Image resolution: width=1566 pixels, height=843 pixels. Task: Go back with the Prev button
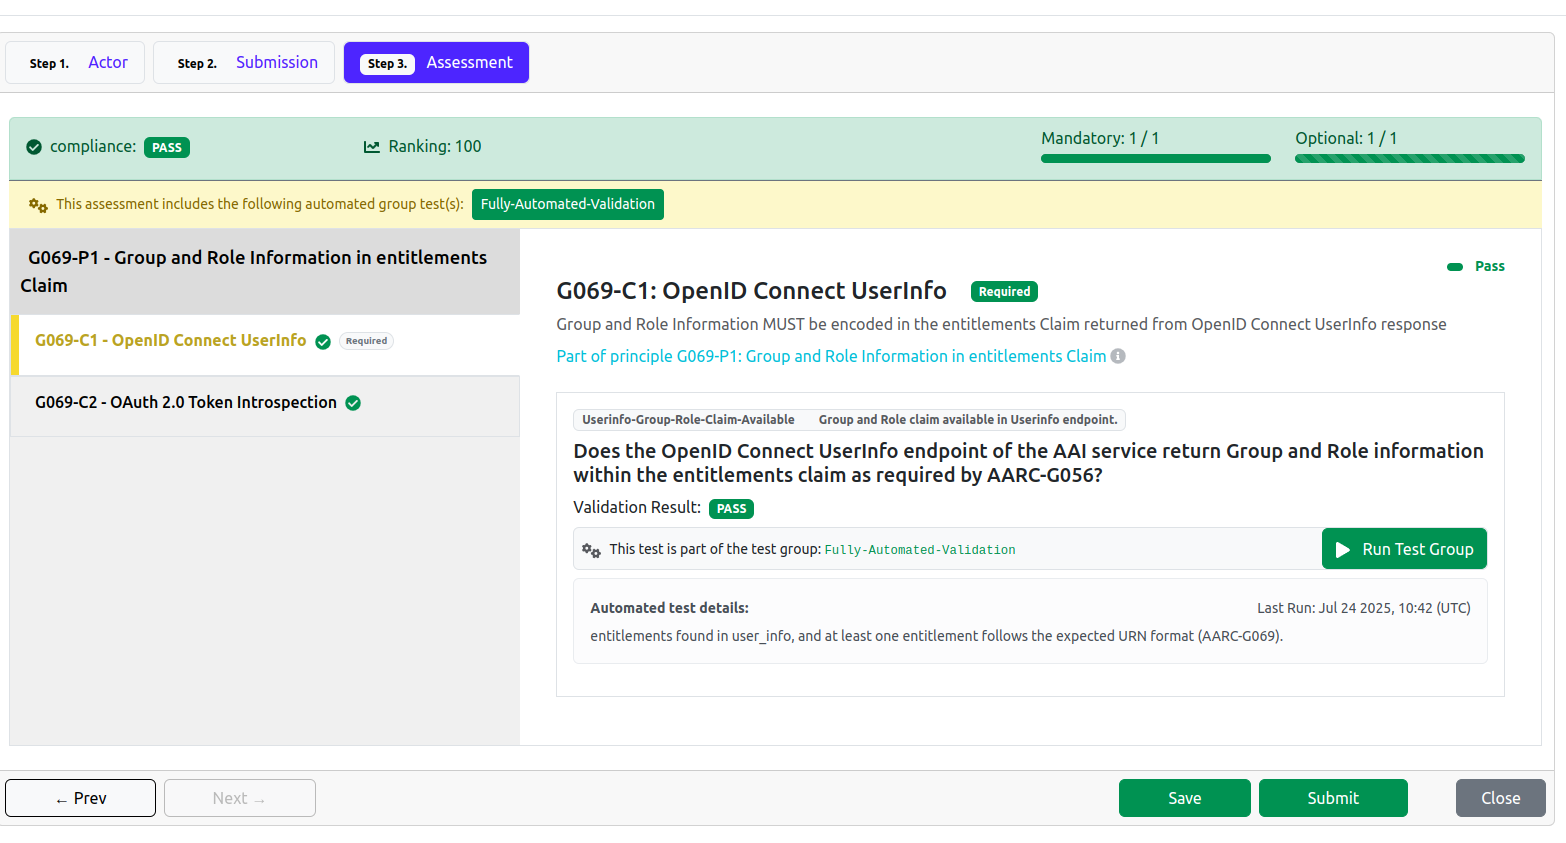[x=80, y=798]
